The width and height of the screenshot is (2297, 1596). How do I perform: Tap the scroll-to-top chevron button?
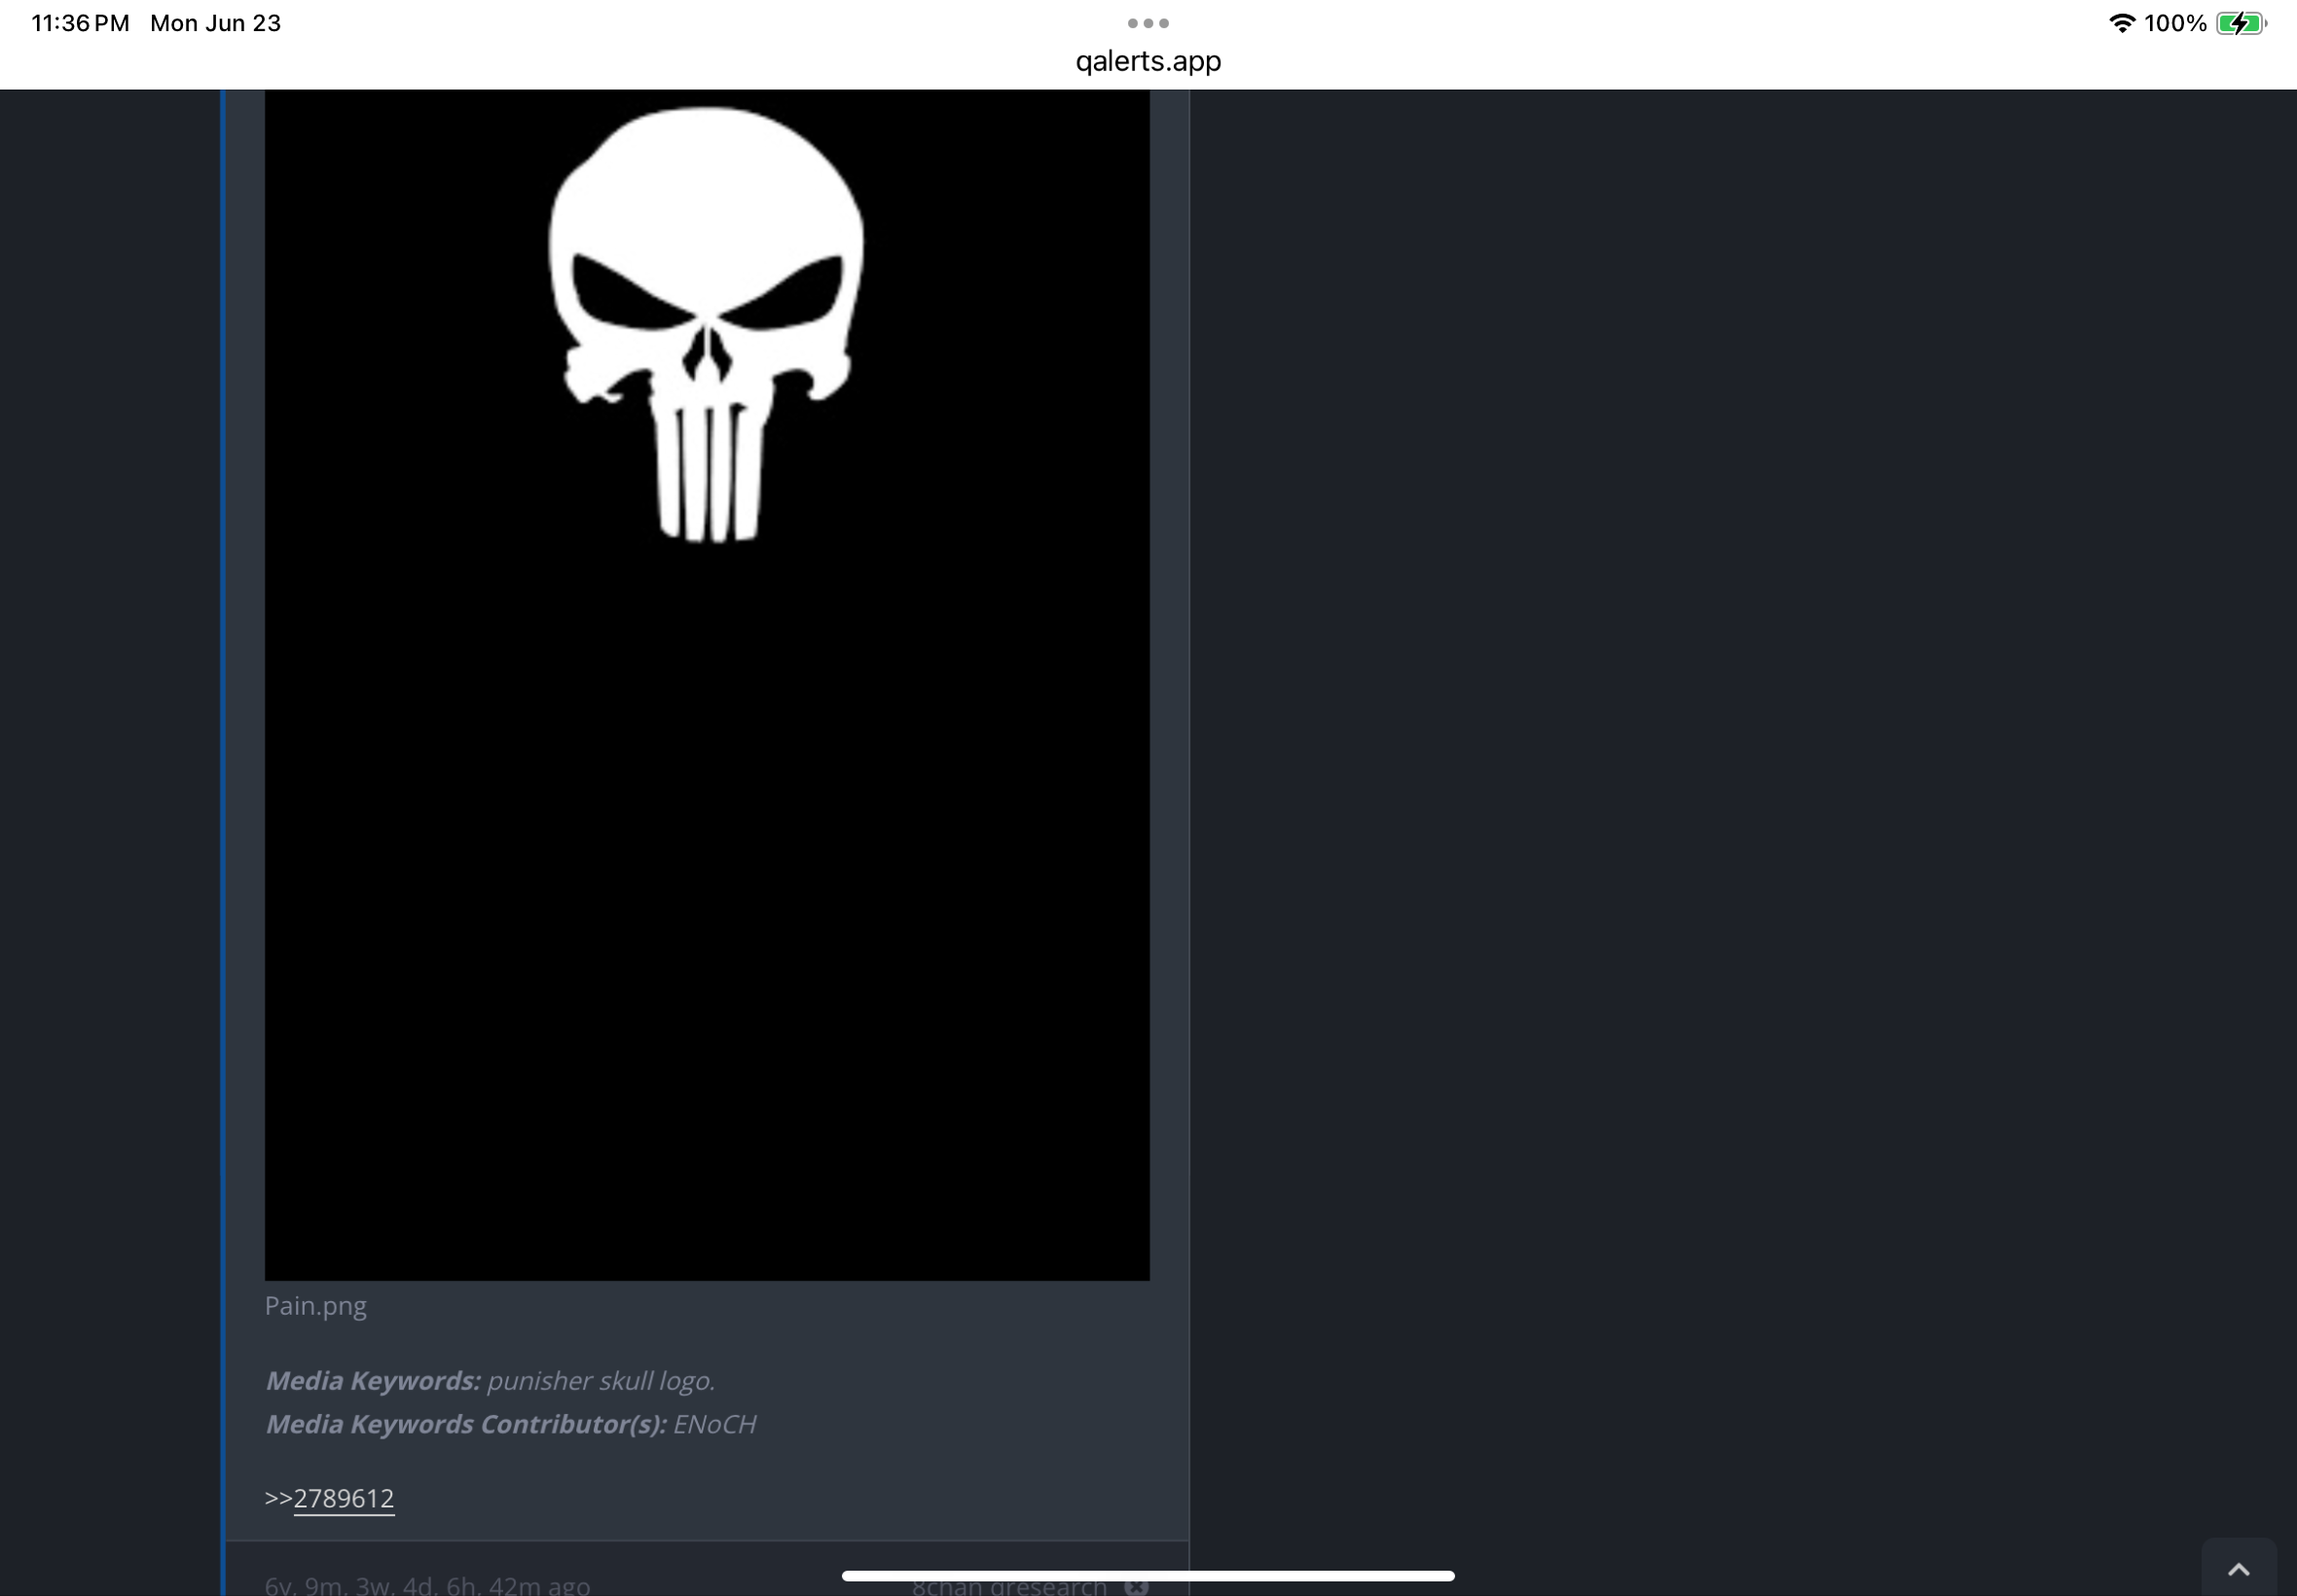(x=2239, y=1569)
